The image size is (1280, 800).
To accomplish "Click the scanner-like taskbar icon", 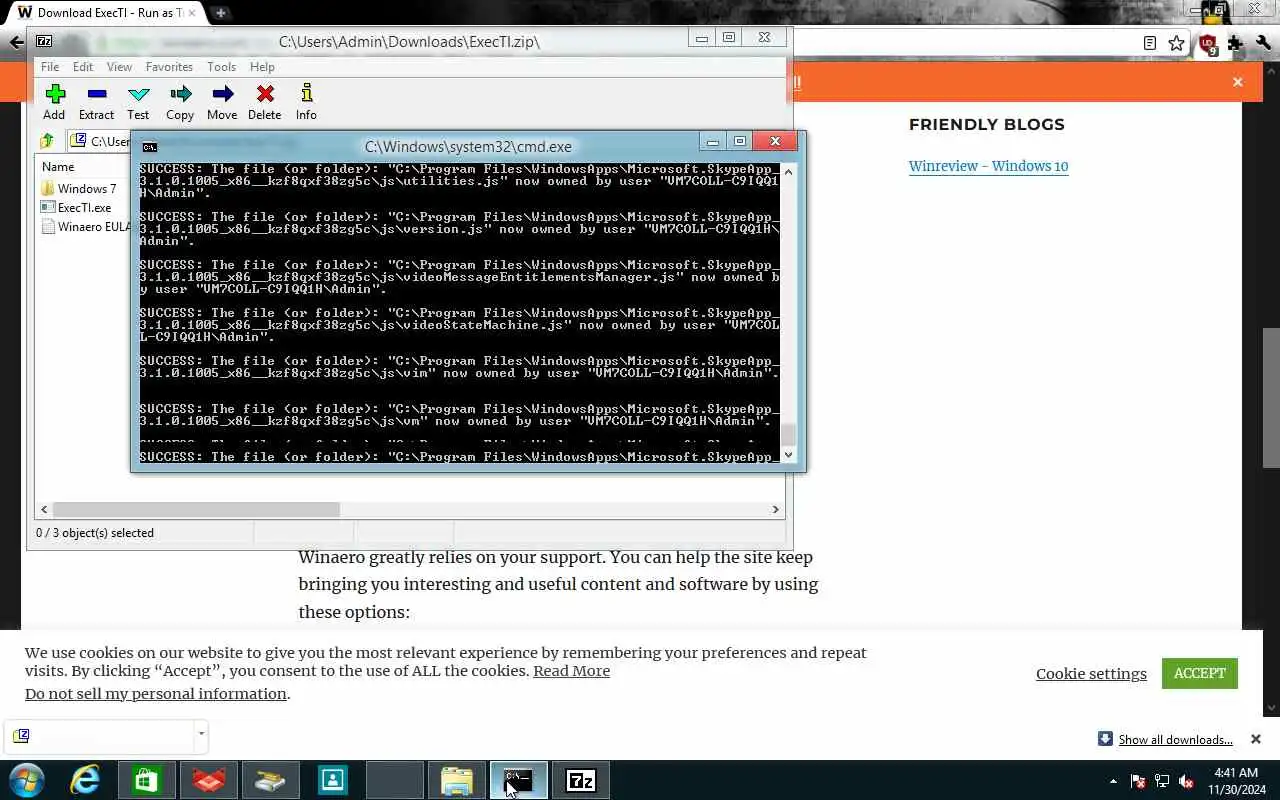I will [x=271, y=780].
